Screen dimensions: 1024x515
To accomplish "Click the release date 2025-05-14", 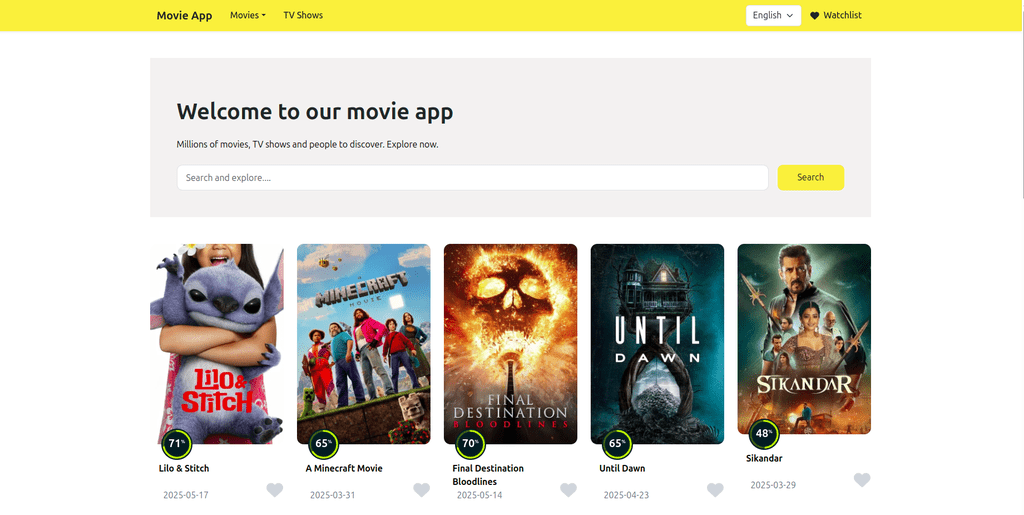I will [x=479, y=495].
